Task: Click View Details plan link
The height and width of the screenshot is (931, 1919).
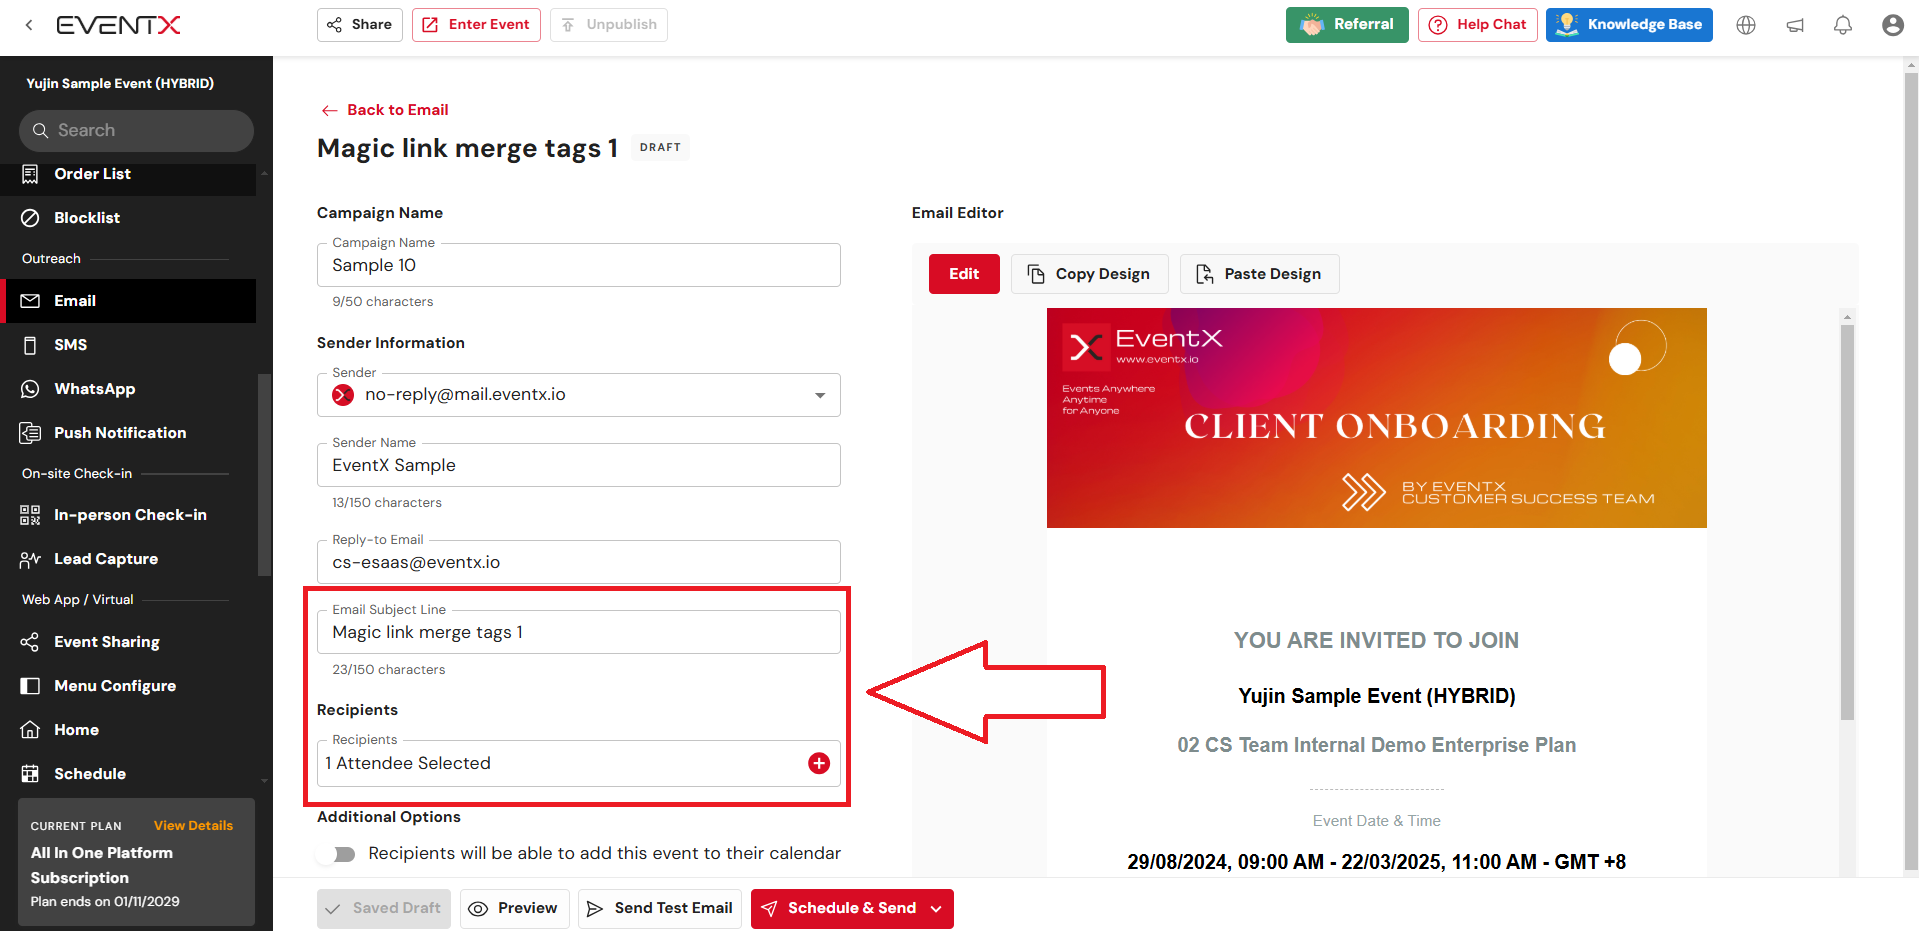Action: (x=193, y=826)
